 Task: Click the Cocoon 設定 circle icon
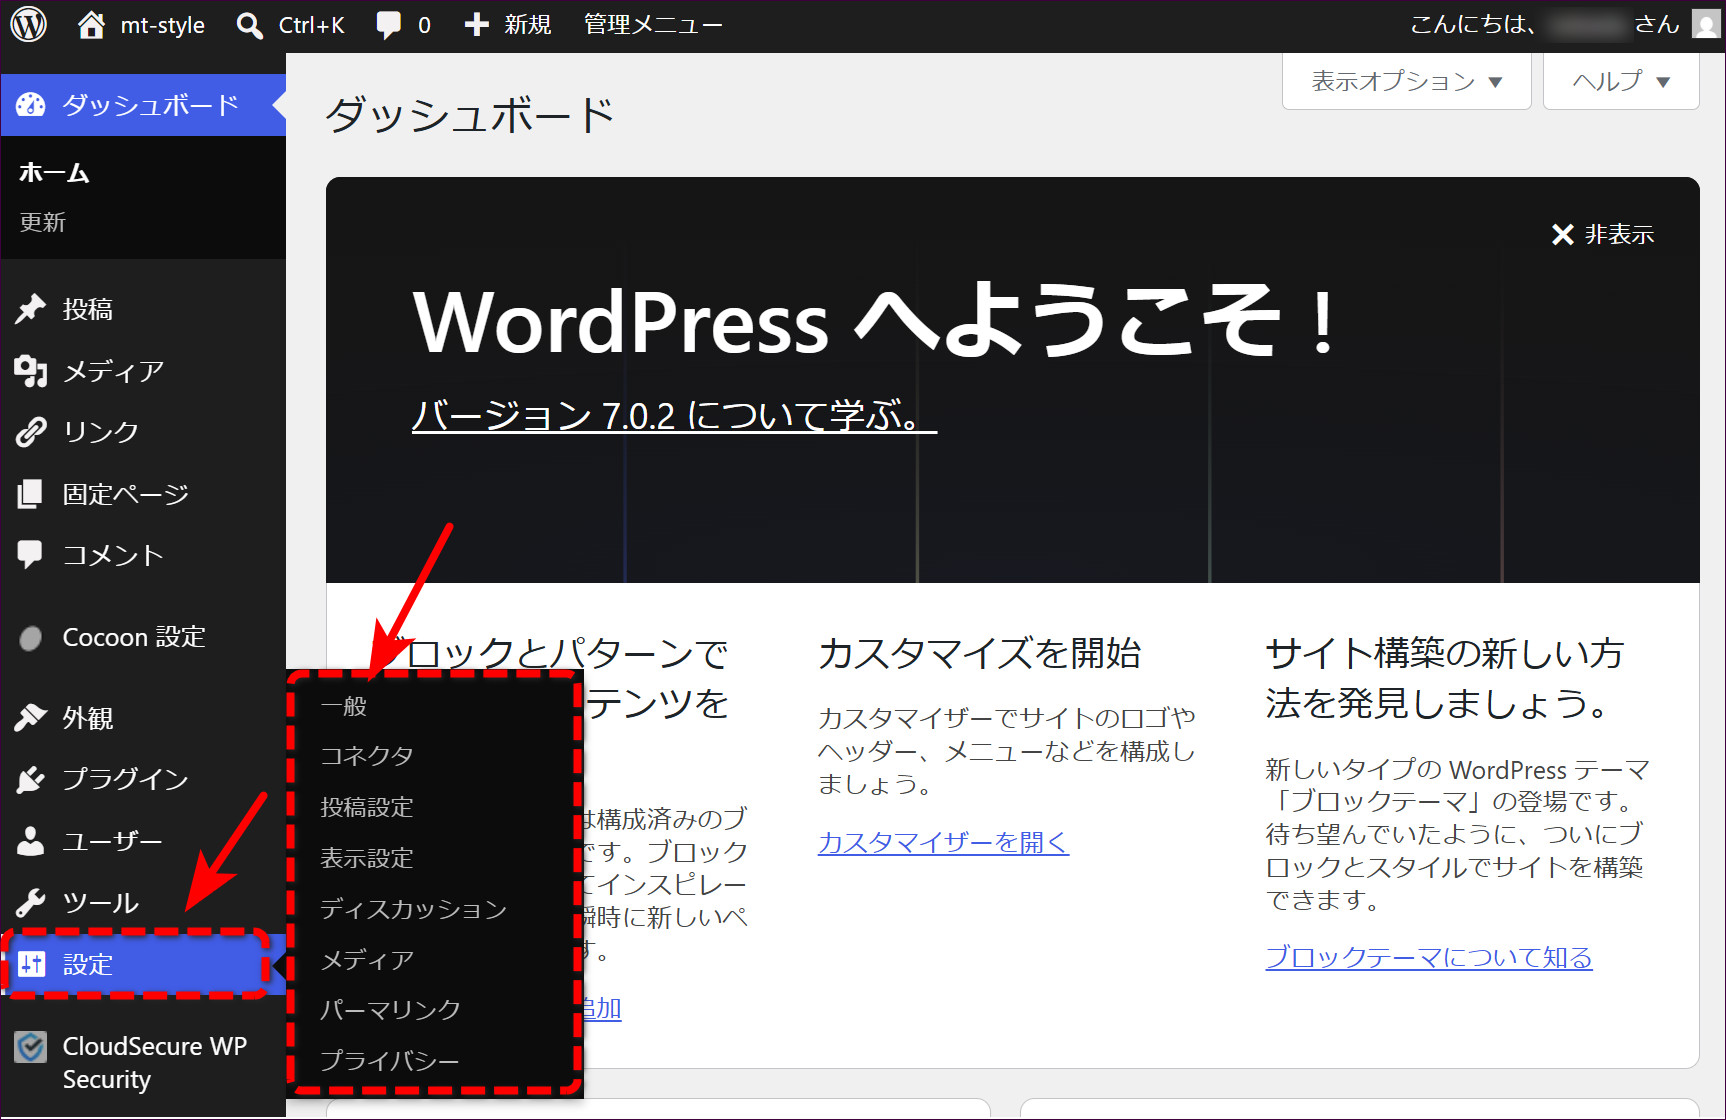point(31,638)
